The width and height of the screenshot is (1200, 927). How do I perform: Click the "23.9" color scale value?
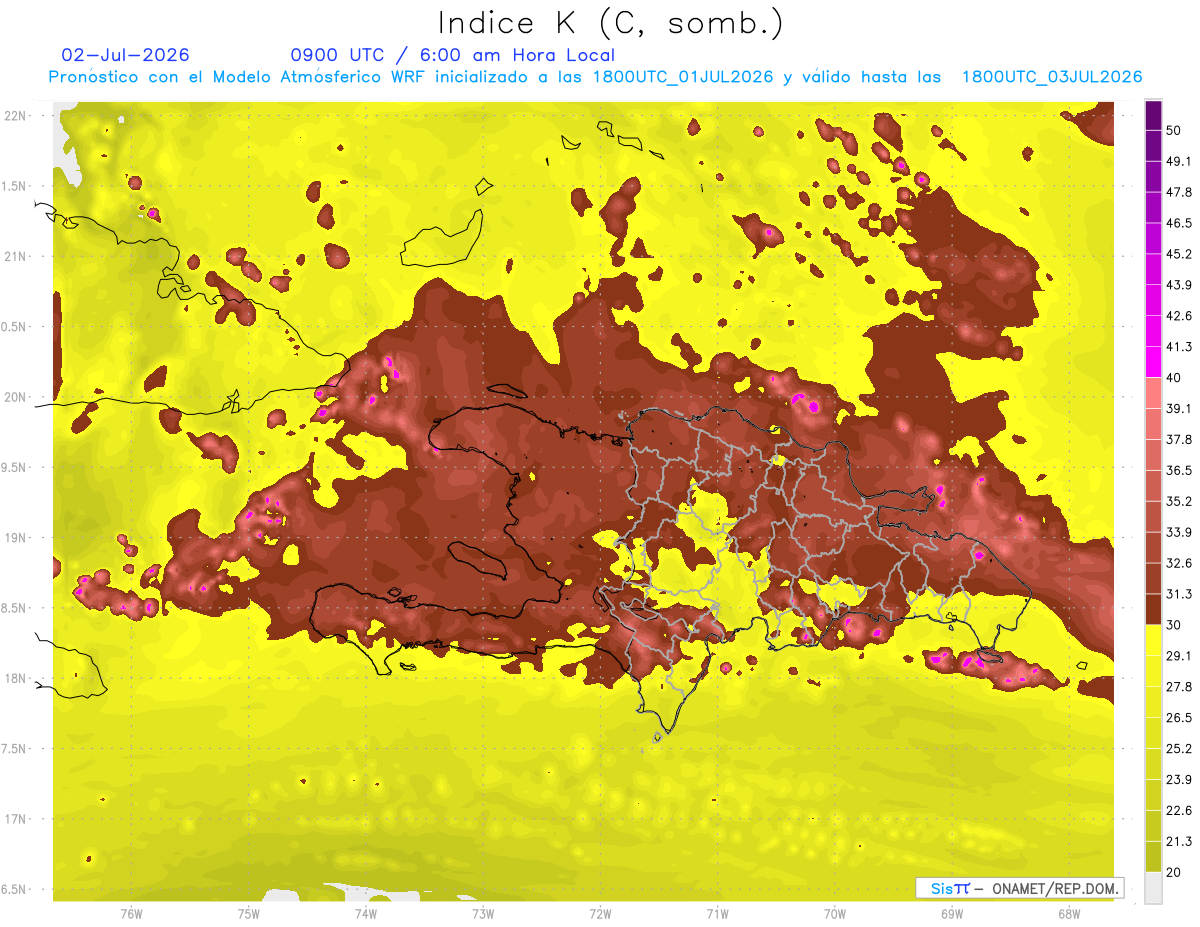point(1179,780)
